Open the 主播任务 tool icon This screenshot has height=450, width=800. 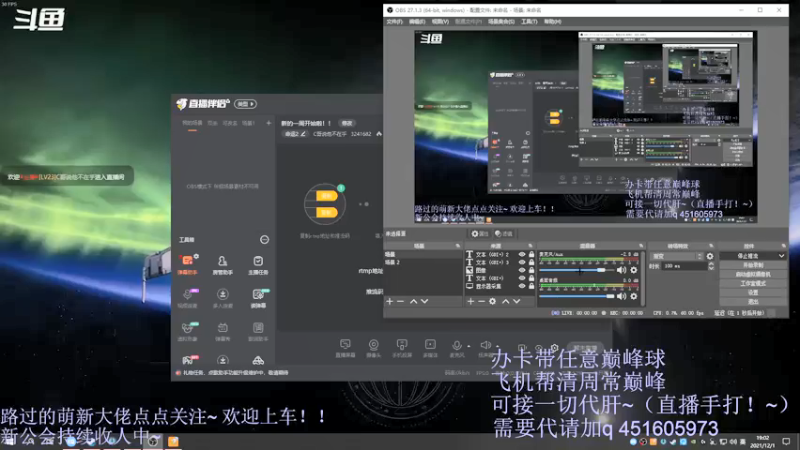pos(258,265)
